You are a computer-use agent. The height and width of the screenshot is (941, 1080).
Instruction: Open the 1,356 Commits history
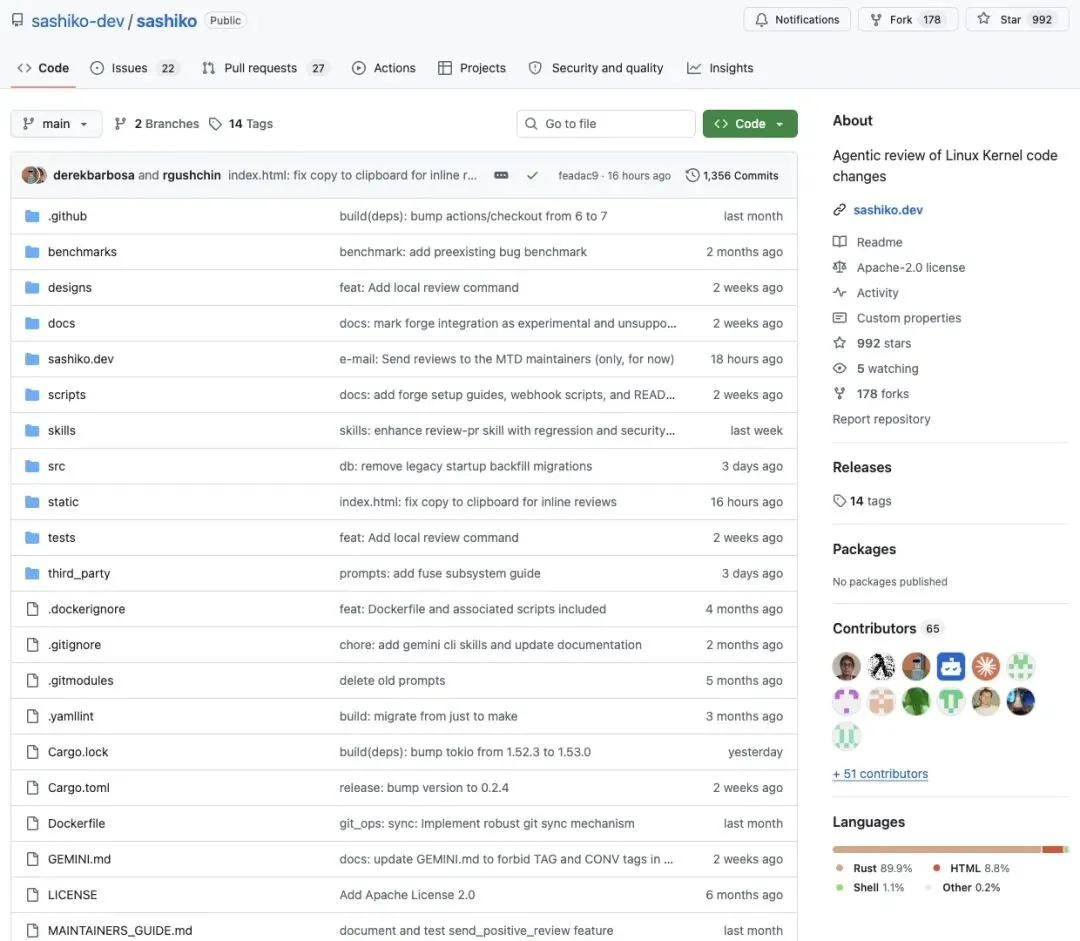tap(732, 176)
